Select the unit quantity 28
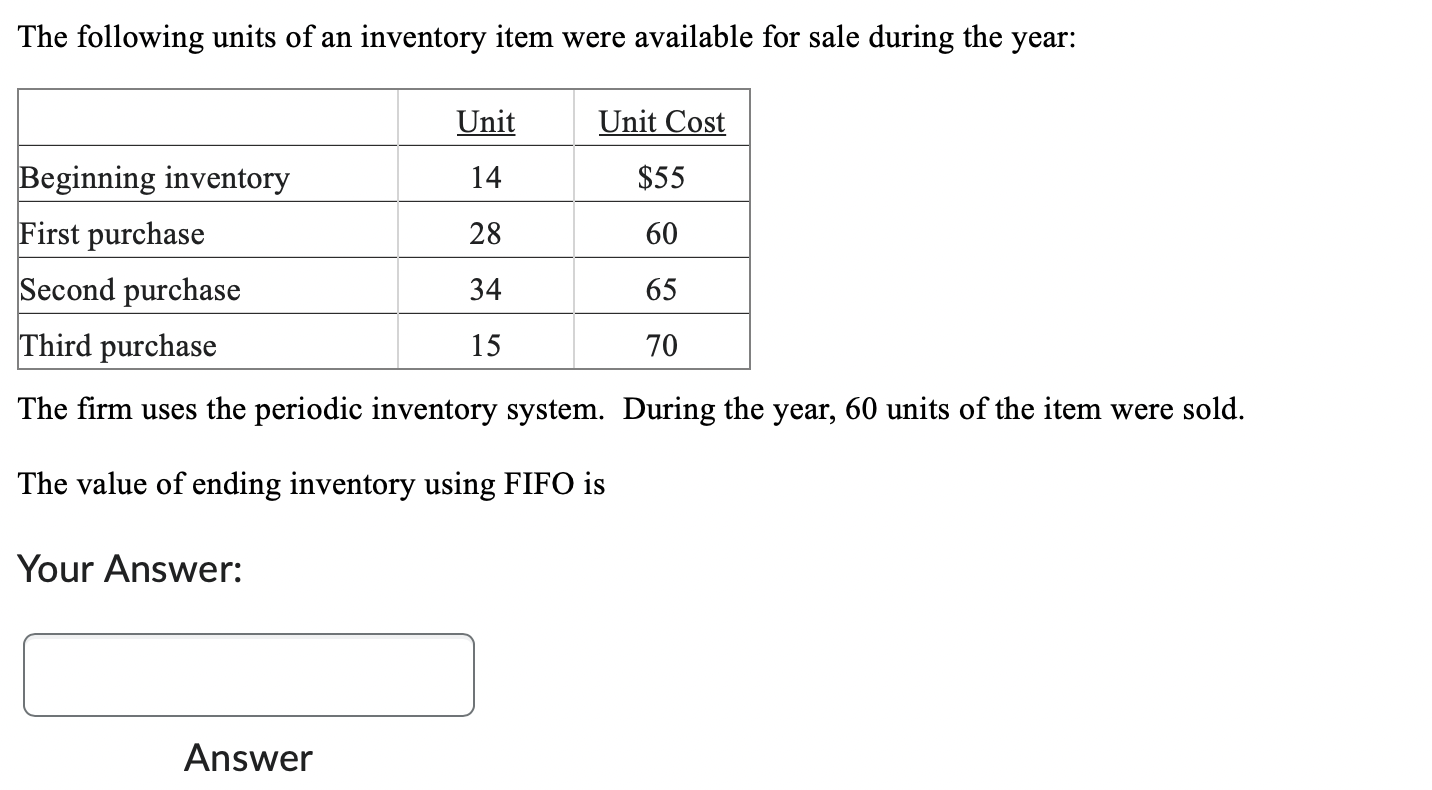 pyautogui.click(x=485, y=234)
